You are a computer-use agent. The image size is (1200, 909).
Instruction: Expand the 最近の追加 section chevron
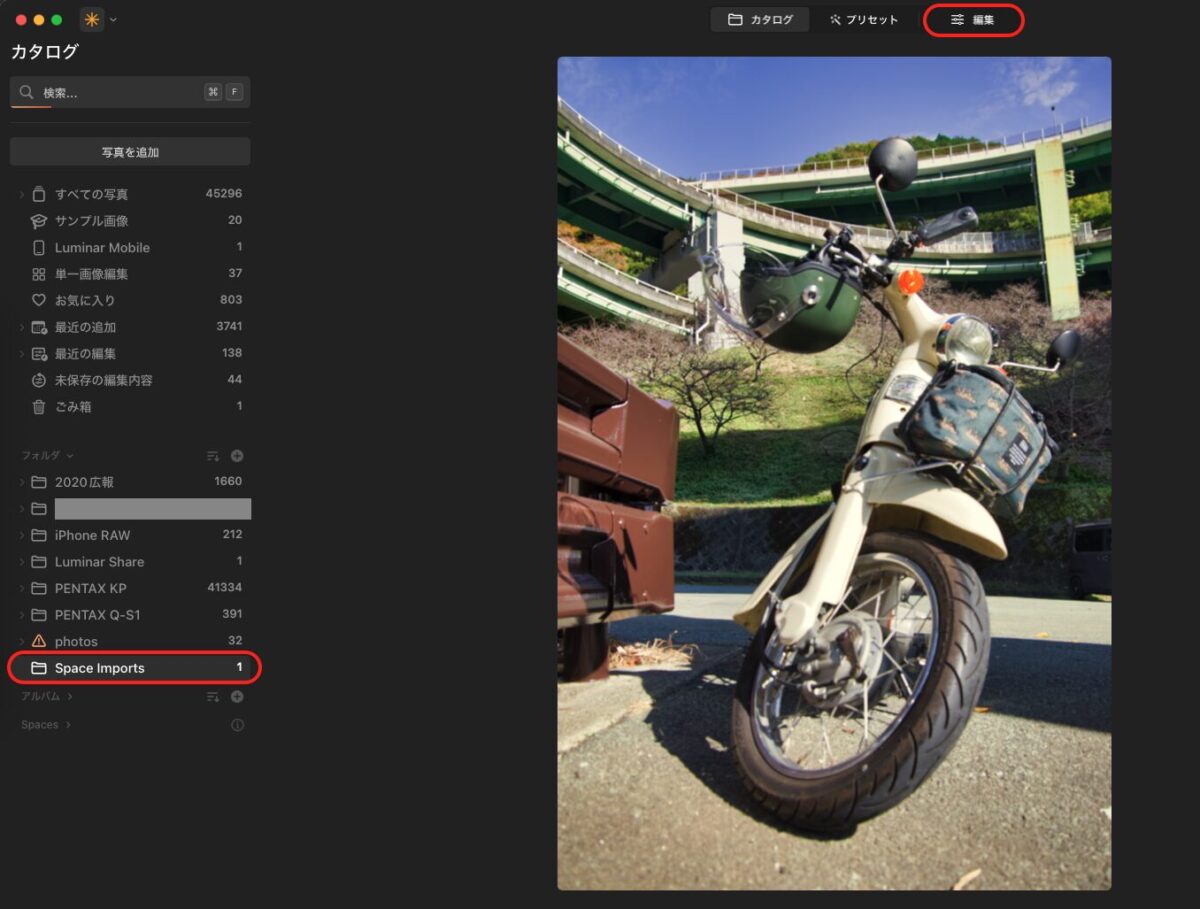22,327
